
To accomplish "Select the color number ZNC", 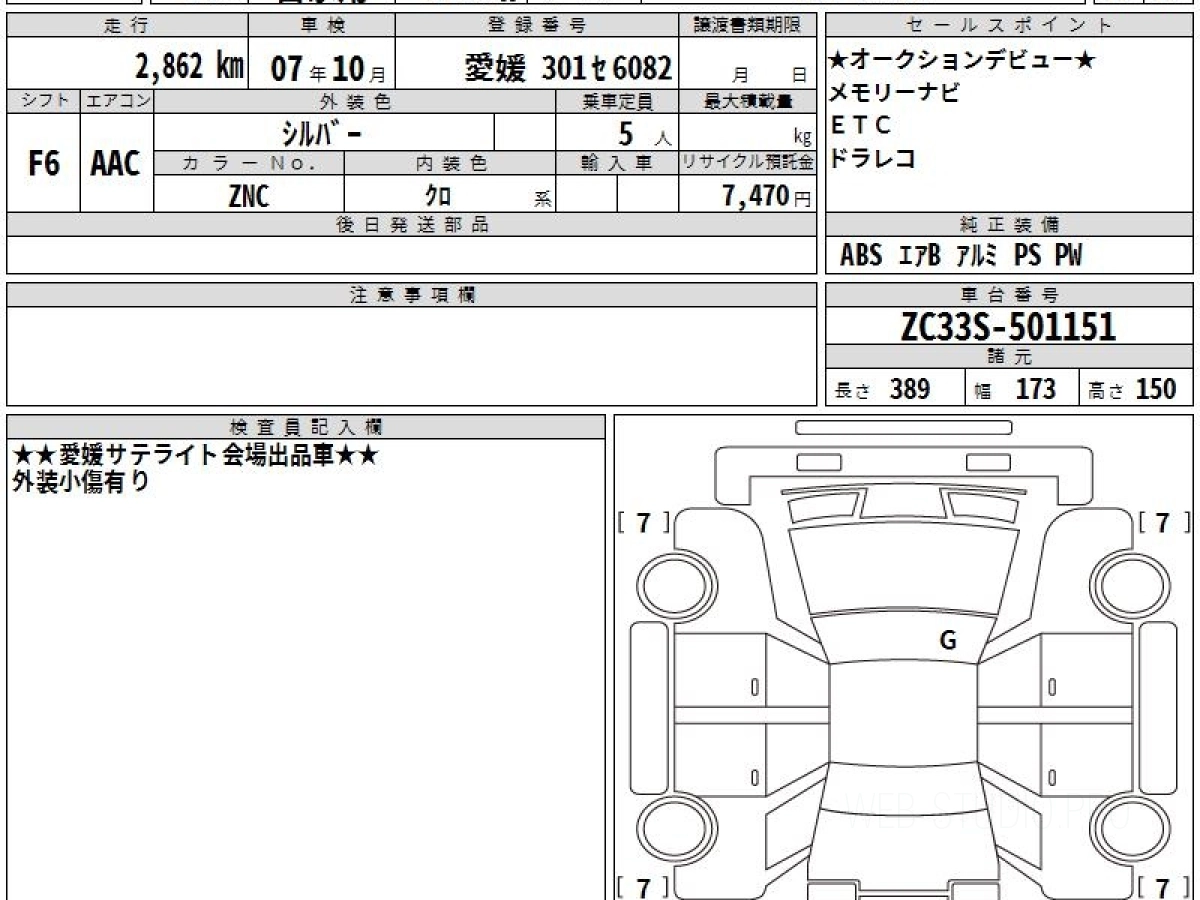I will pyautogui.click(x=248, y=196).
